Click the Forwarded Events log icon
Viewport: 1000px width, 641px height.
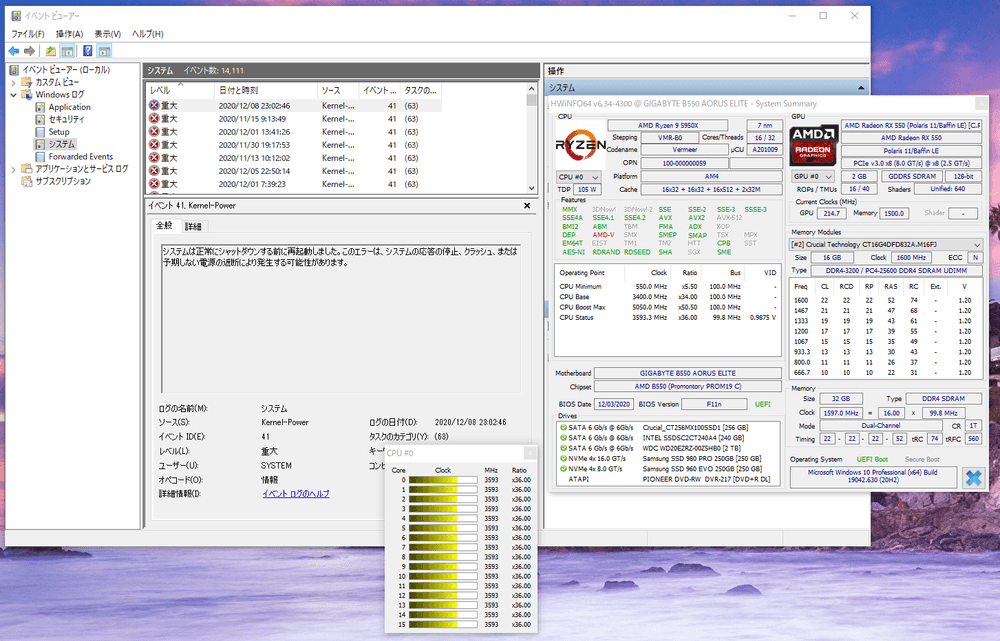(40, 157)
